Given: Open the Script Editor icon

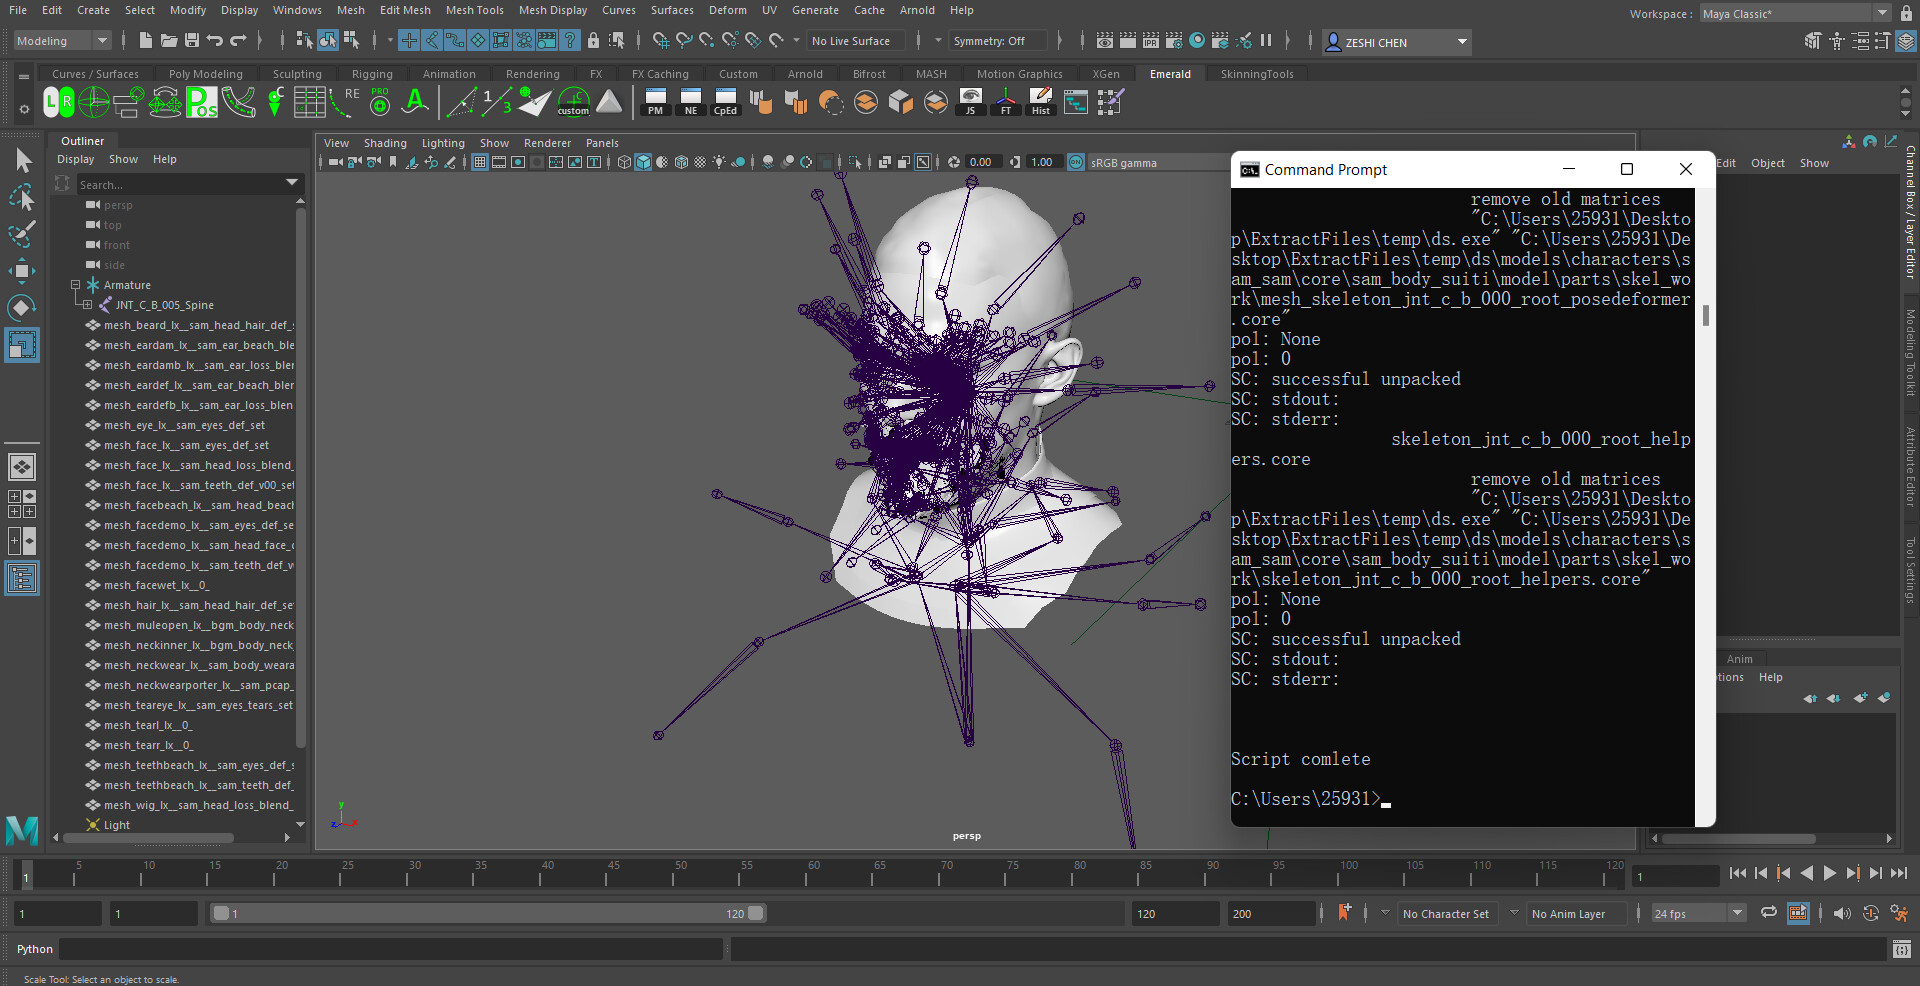Looking at the screenshot, I should click(1901, 949).
